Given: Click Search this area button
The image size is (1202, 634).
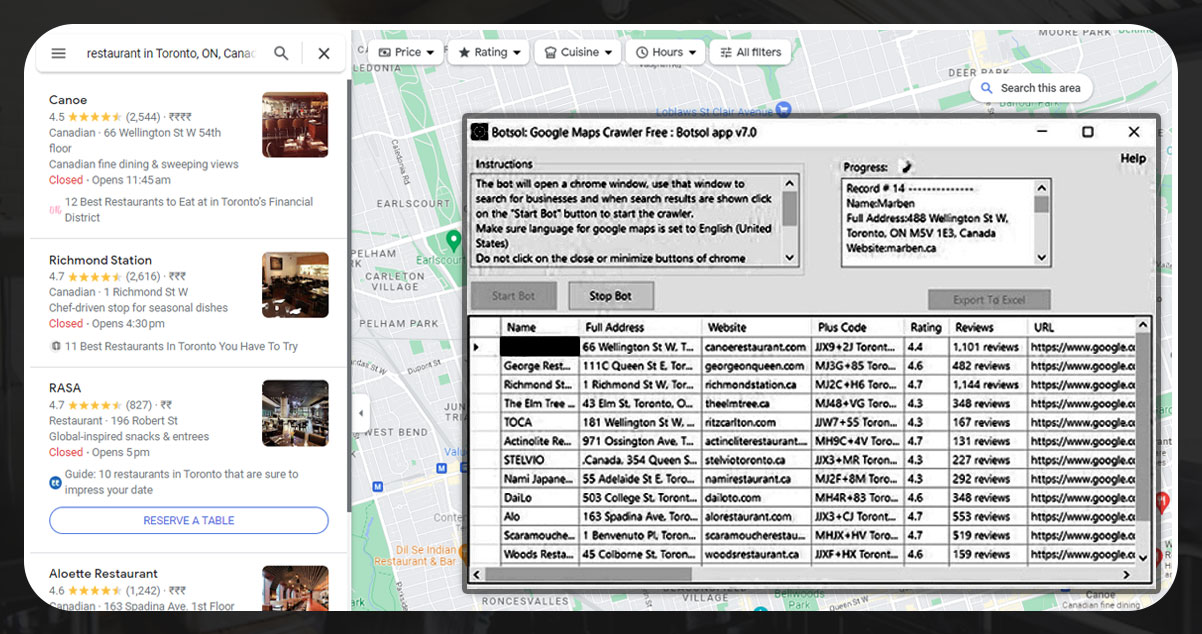Looking at the screenshot, I should coord(1030,88).
